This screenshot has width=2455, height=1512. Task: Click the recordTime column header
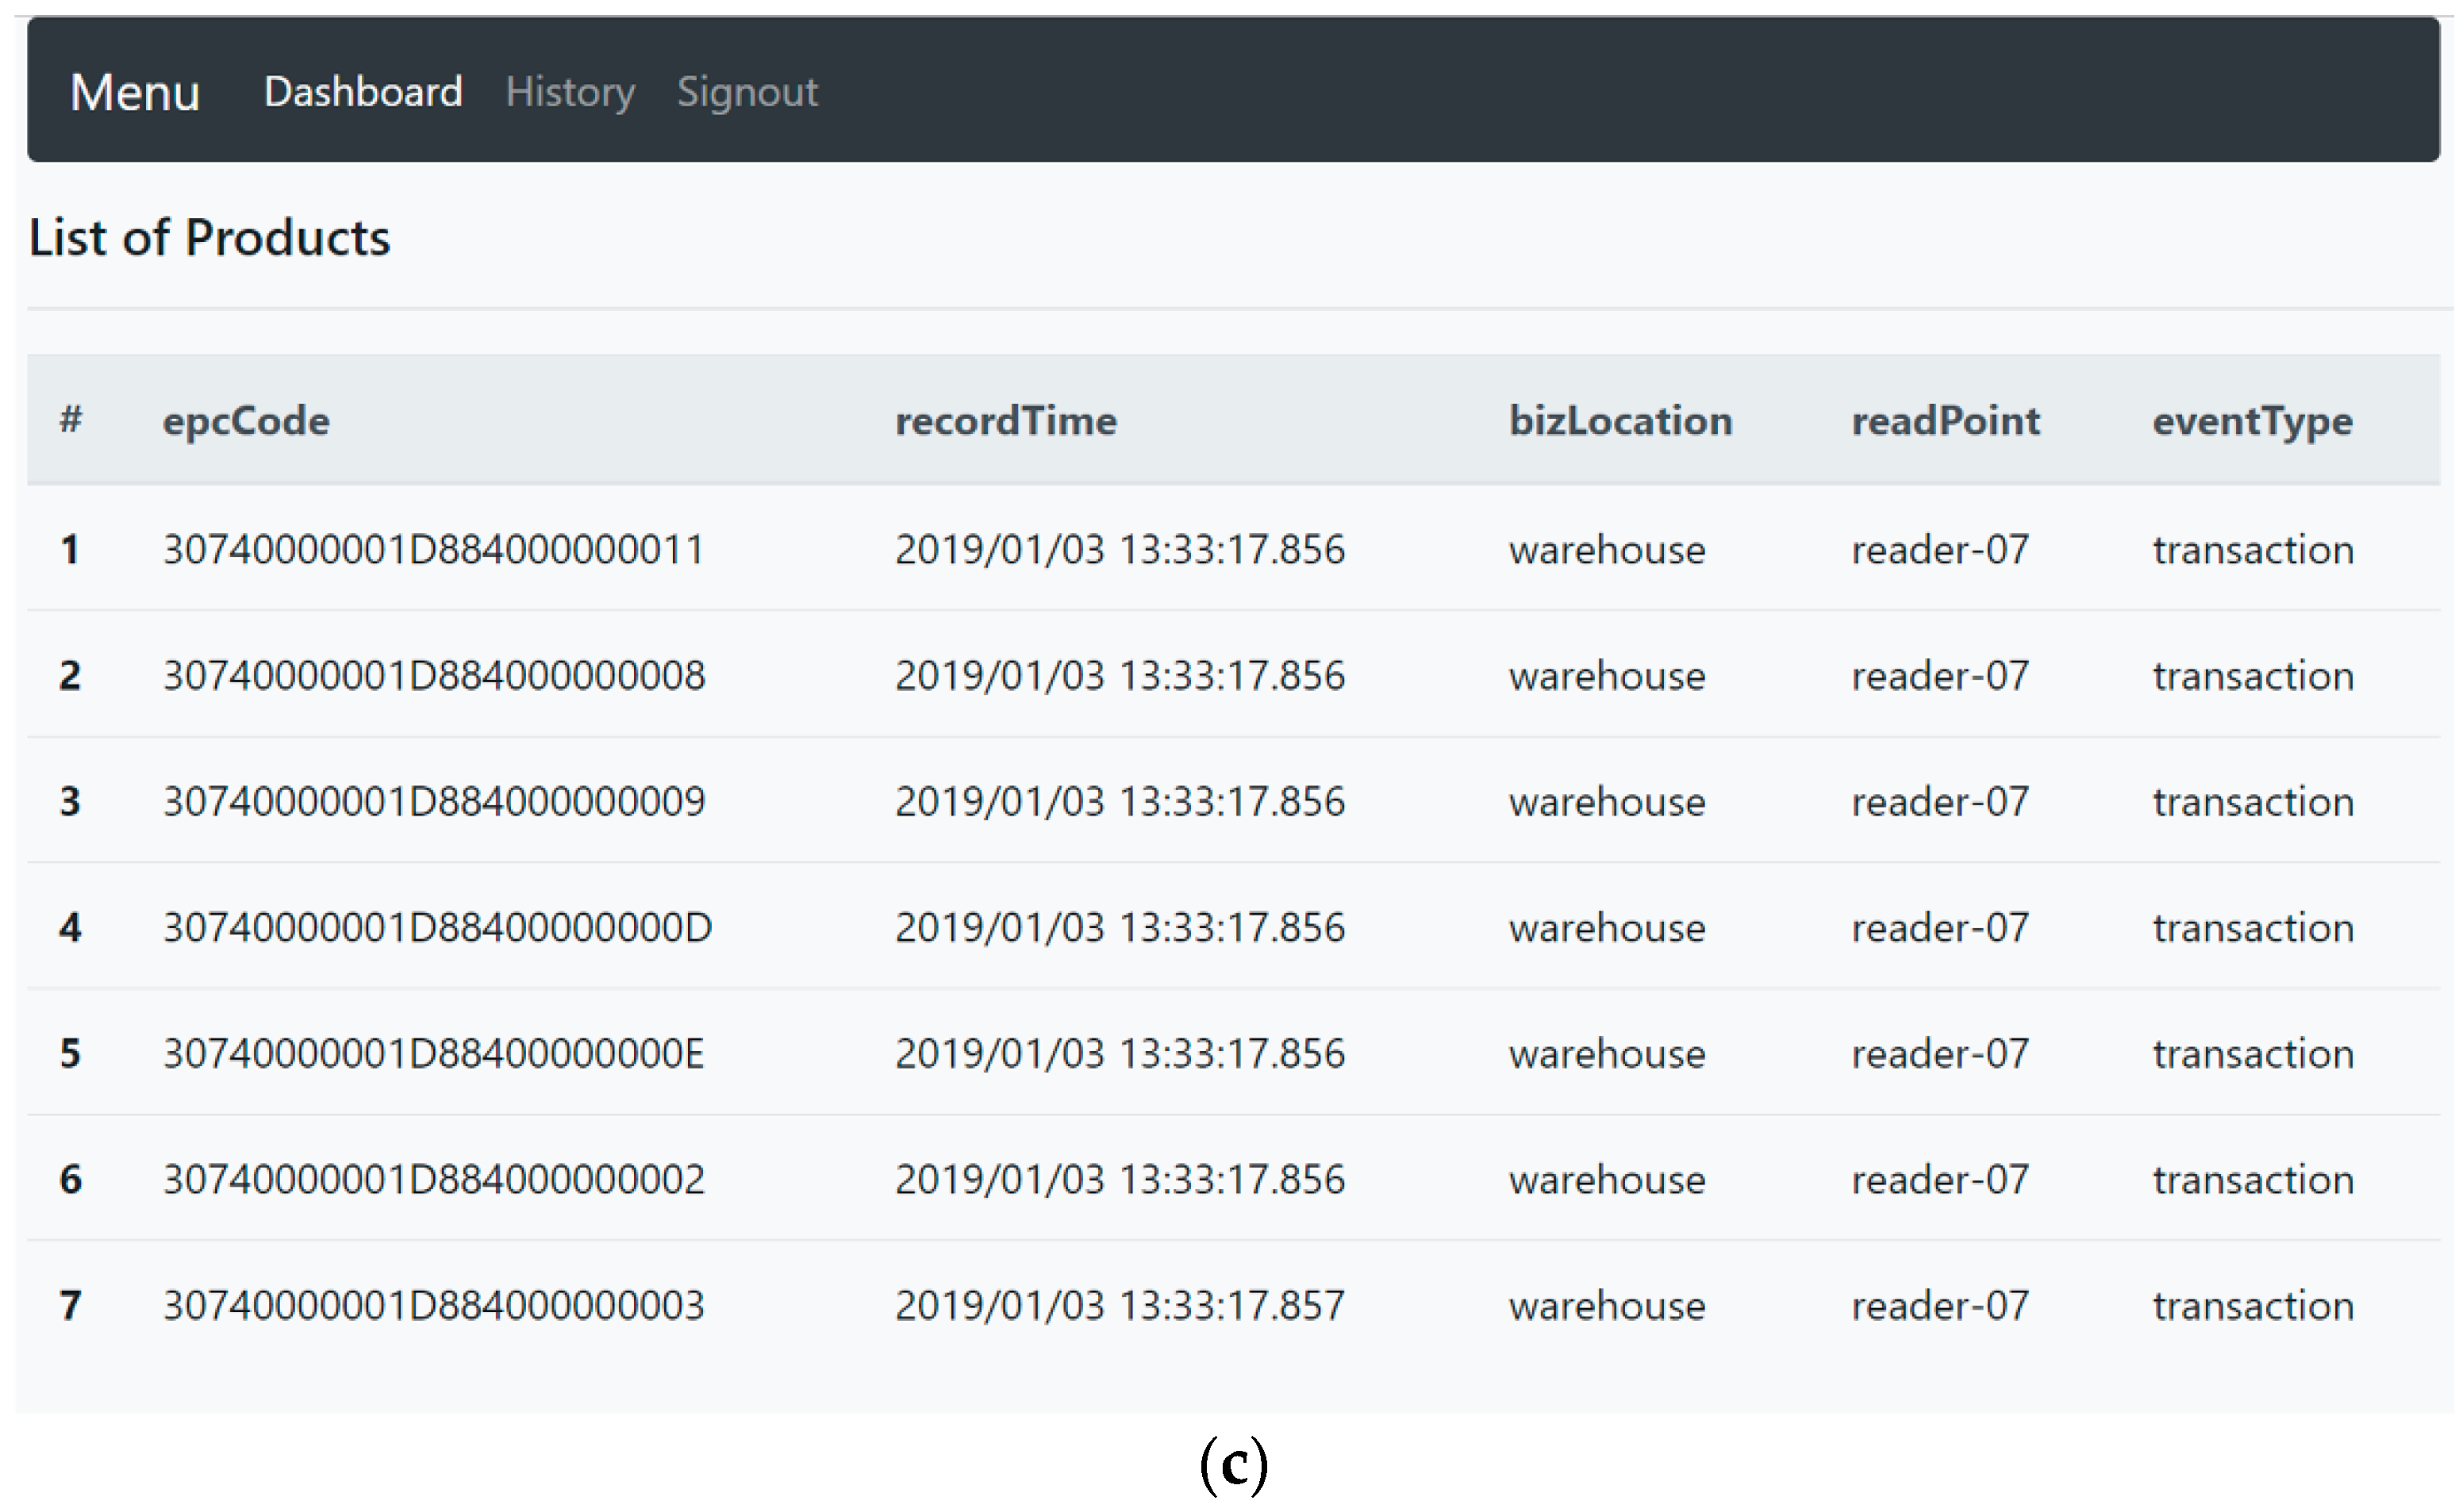1005,421
